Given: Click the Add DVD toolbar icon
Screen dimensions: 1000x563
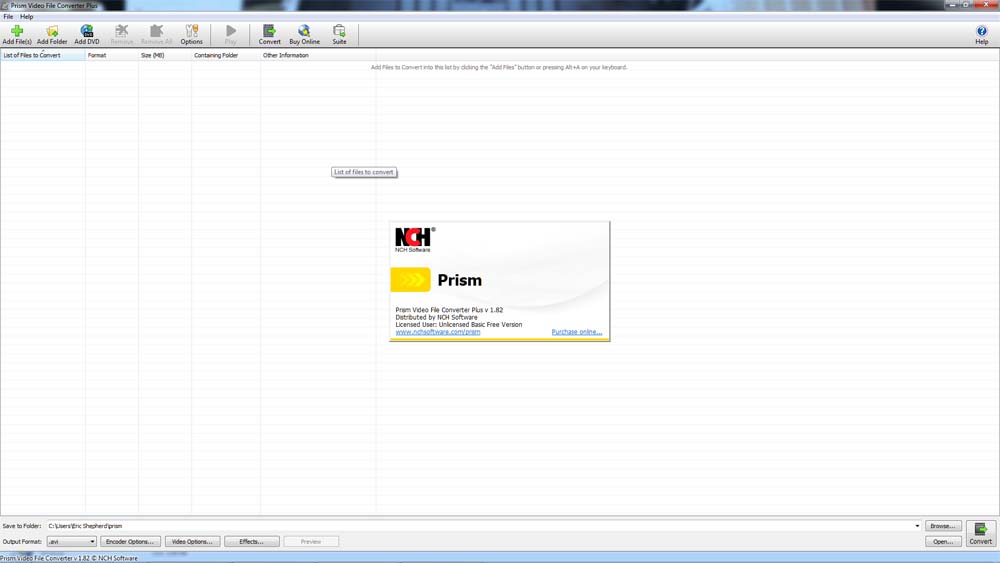Looking at the screenshot, I should (87, 34).
